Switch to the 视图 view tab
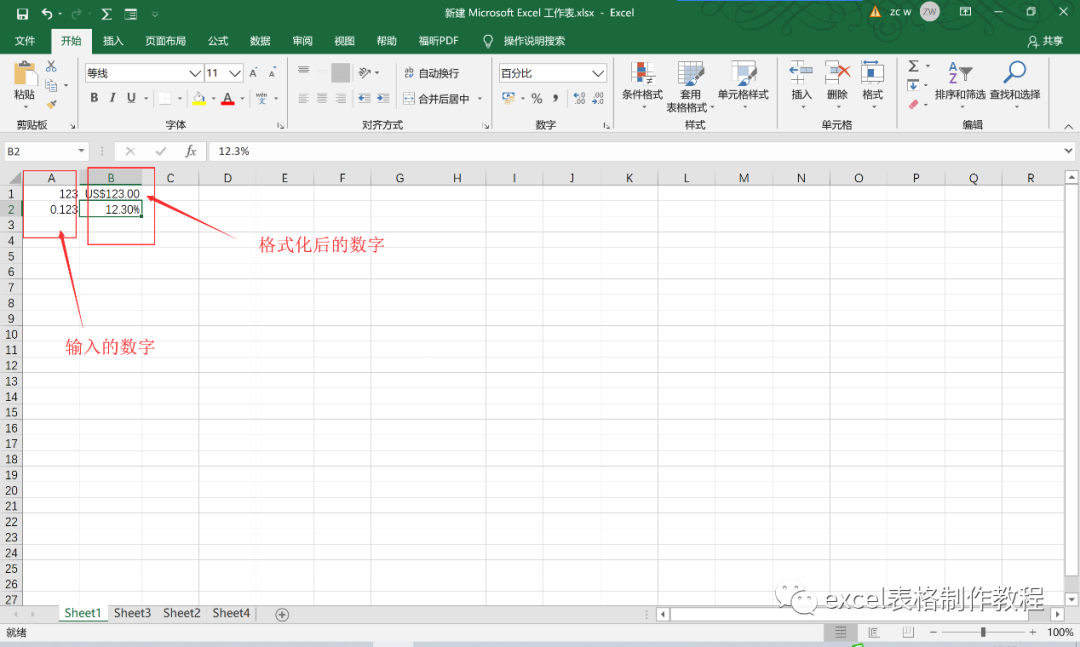 coord(344,41)
